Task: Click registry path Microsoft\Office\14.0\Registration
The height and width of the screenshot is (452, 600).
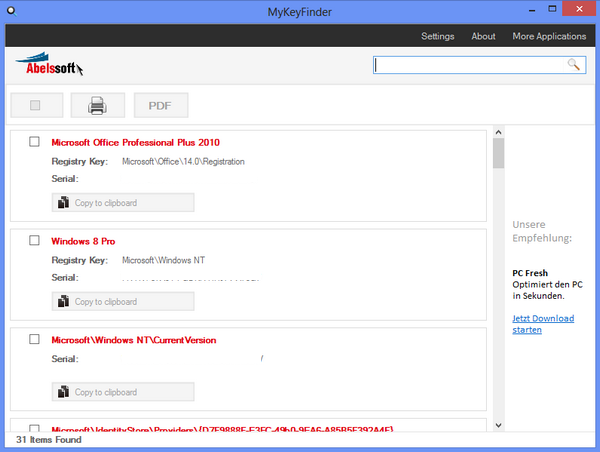Action: point(183,162)
